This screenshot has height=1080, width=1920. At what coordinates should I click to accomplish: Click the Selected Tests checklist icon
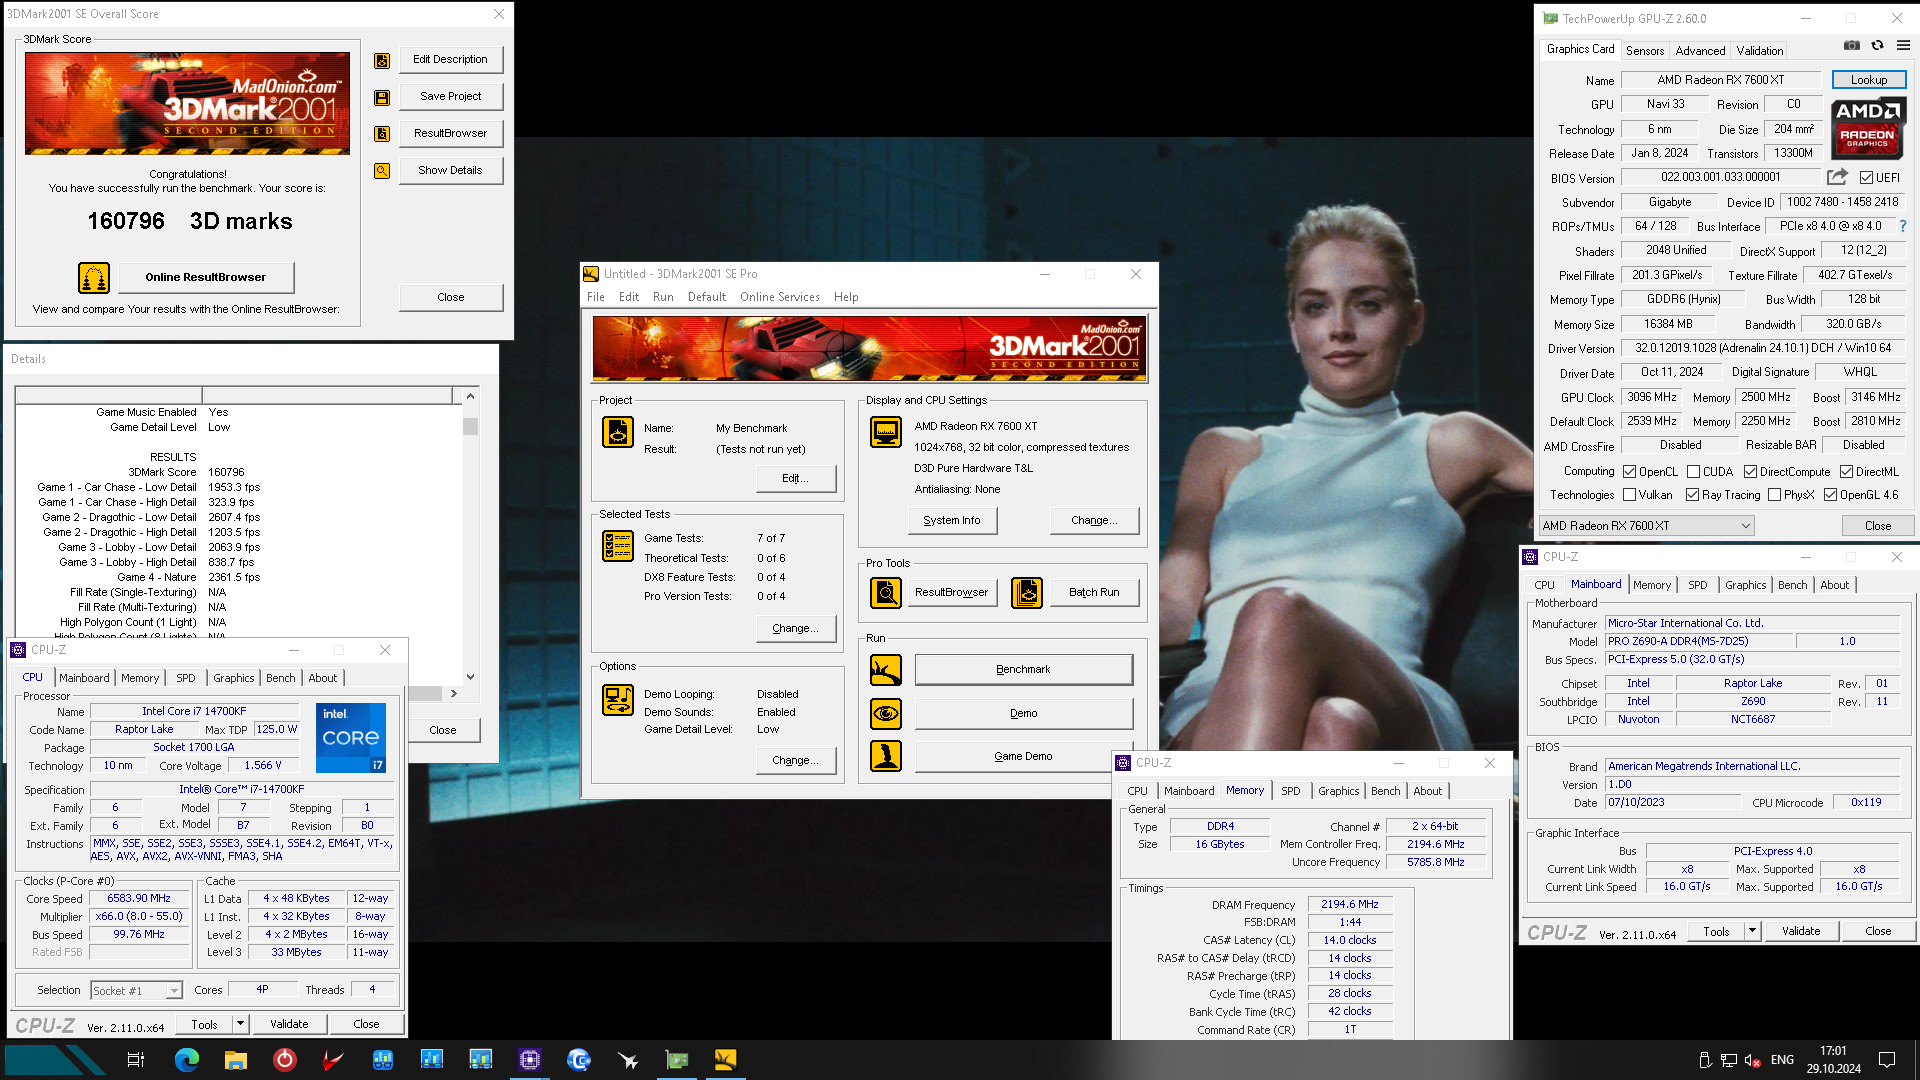pos(618,546)
